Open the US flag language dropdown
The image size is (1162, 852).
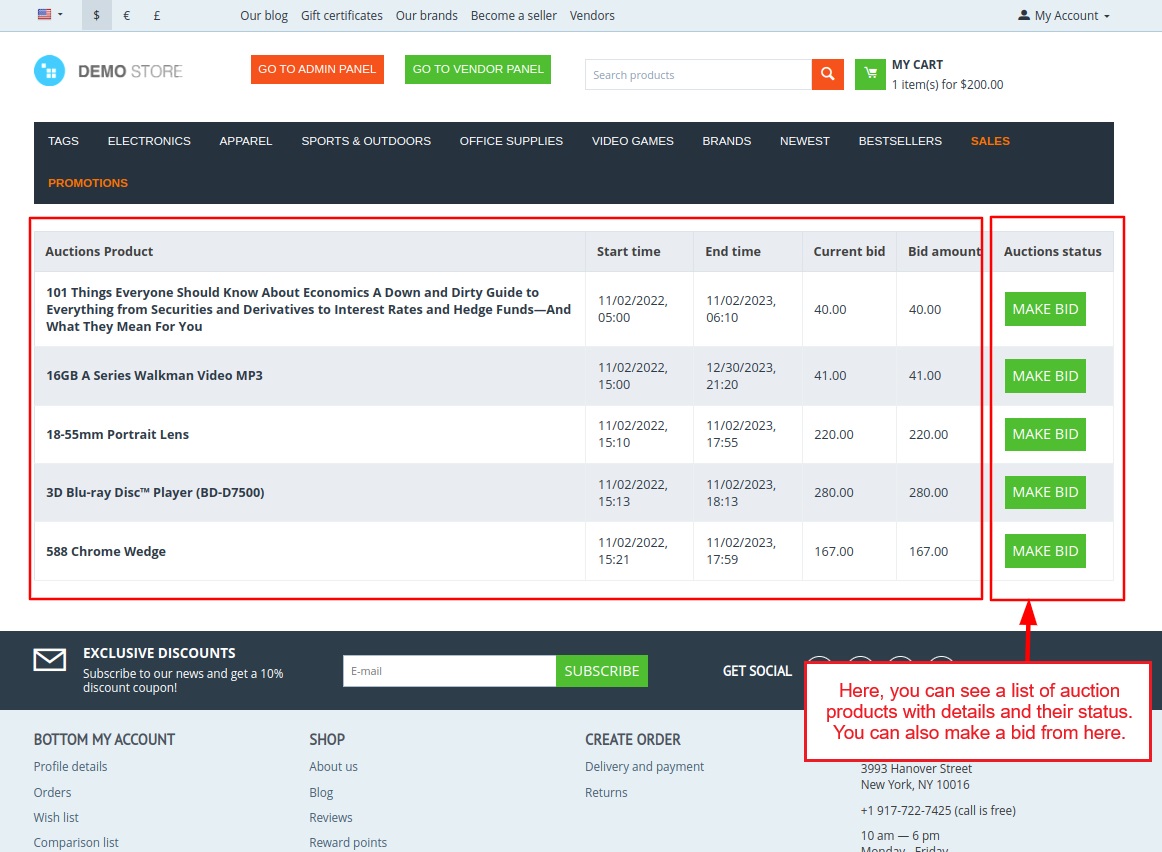point(50,15)
